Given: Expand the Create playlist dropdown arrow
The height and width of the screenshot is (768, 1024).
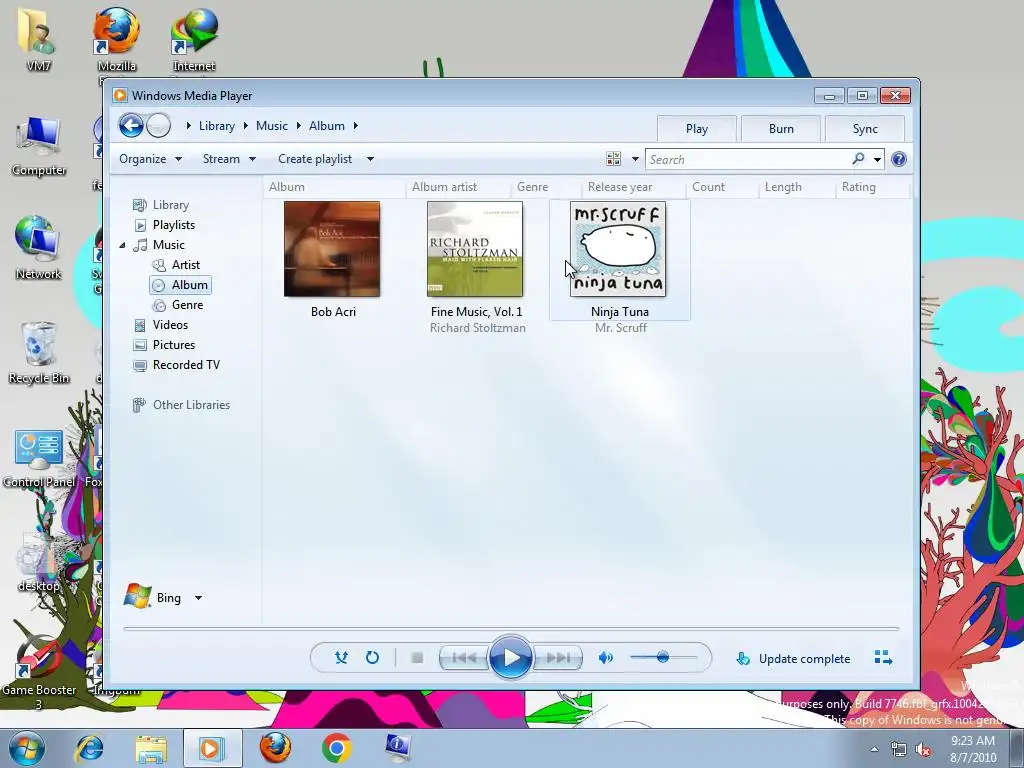Looking at the screenshot, I should tap(370, 159).
